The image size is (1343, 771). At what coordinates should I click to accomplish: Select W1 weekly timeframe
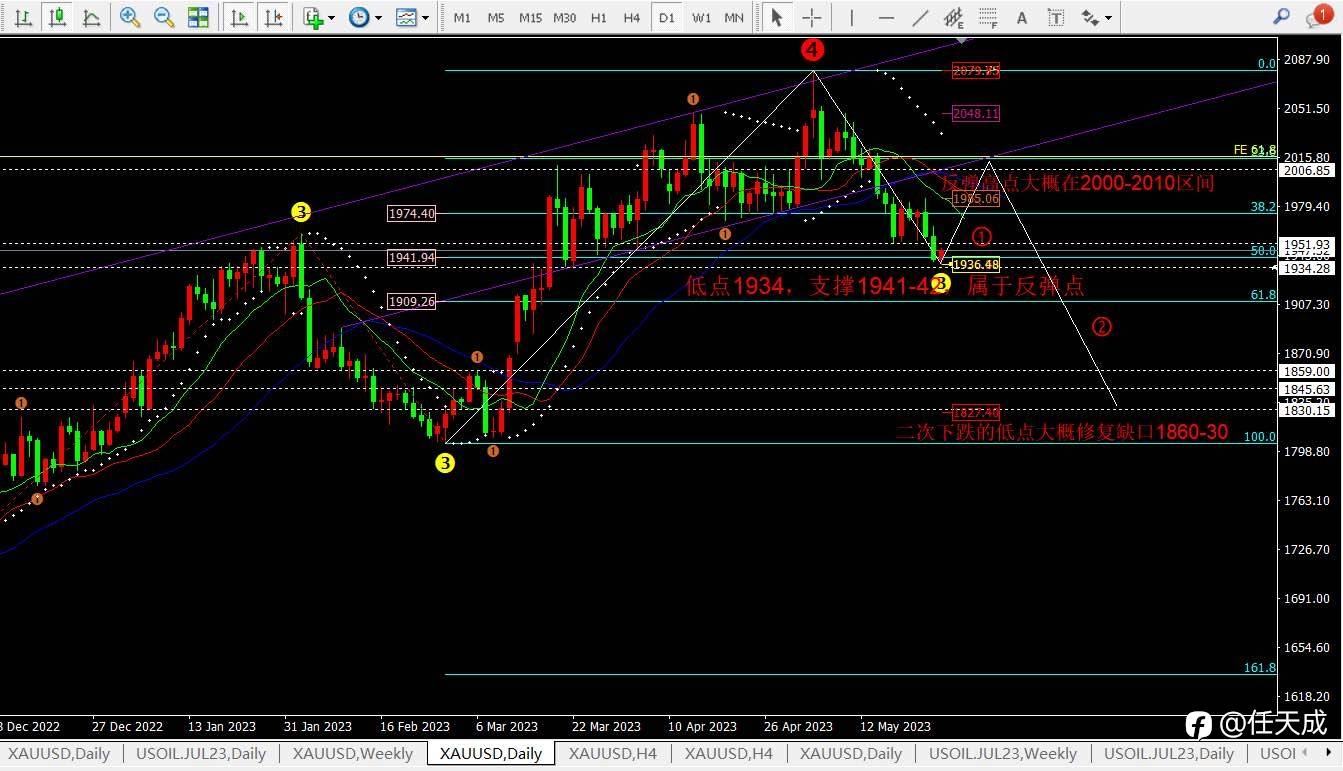[701, 18]
